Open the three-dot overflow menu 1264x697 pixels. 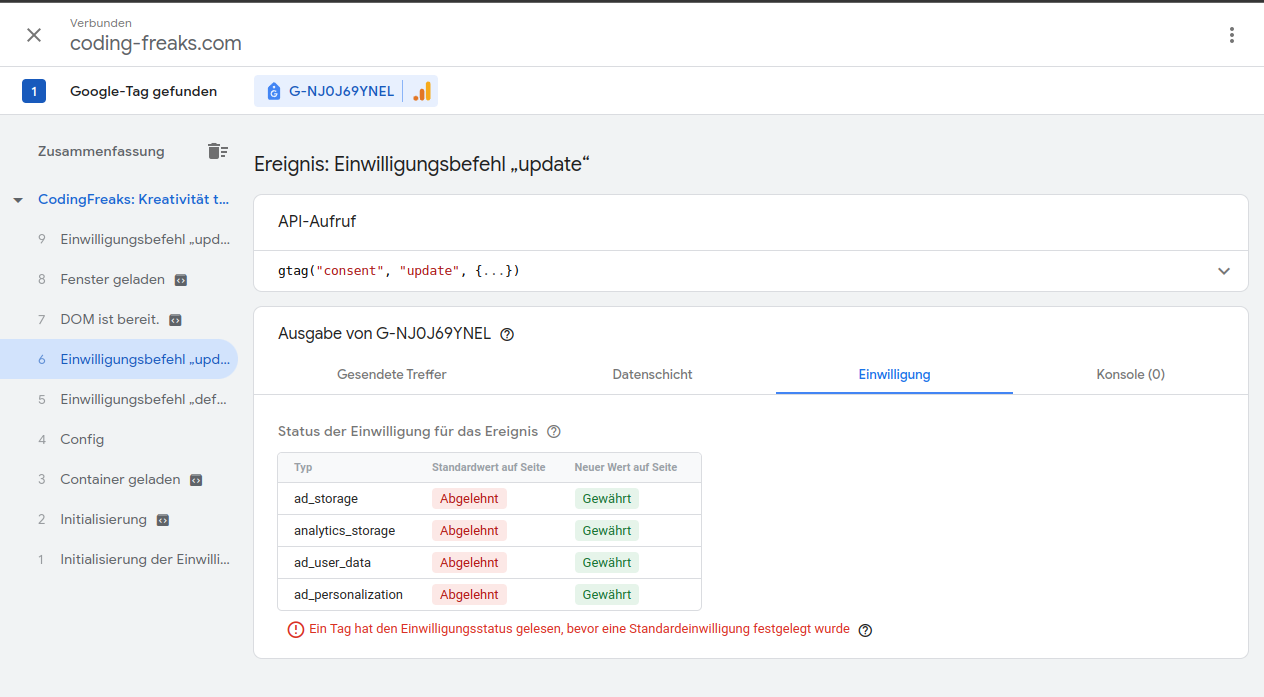click(x=1231, y=34)
